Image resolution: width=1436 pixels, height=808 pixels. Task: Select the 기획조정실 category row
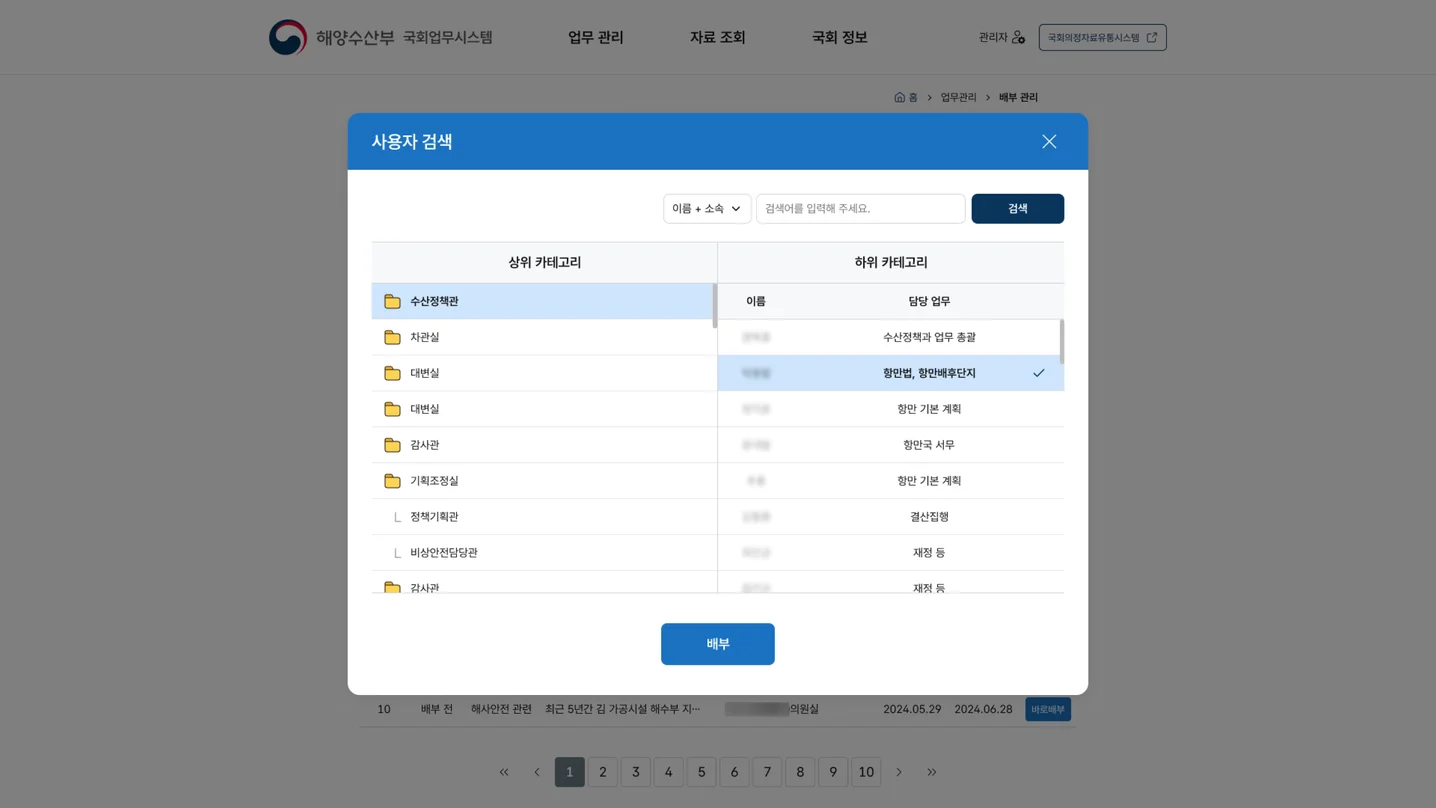click(x=542, y=481)
